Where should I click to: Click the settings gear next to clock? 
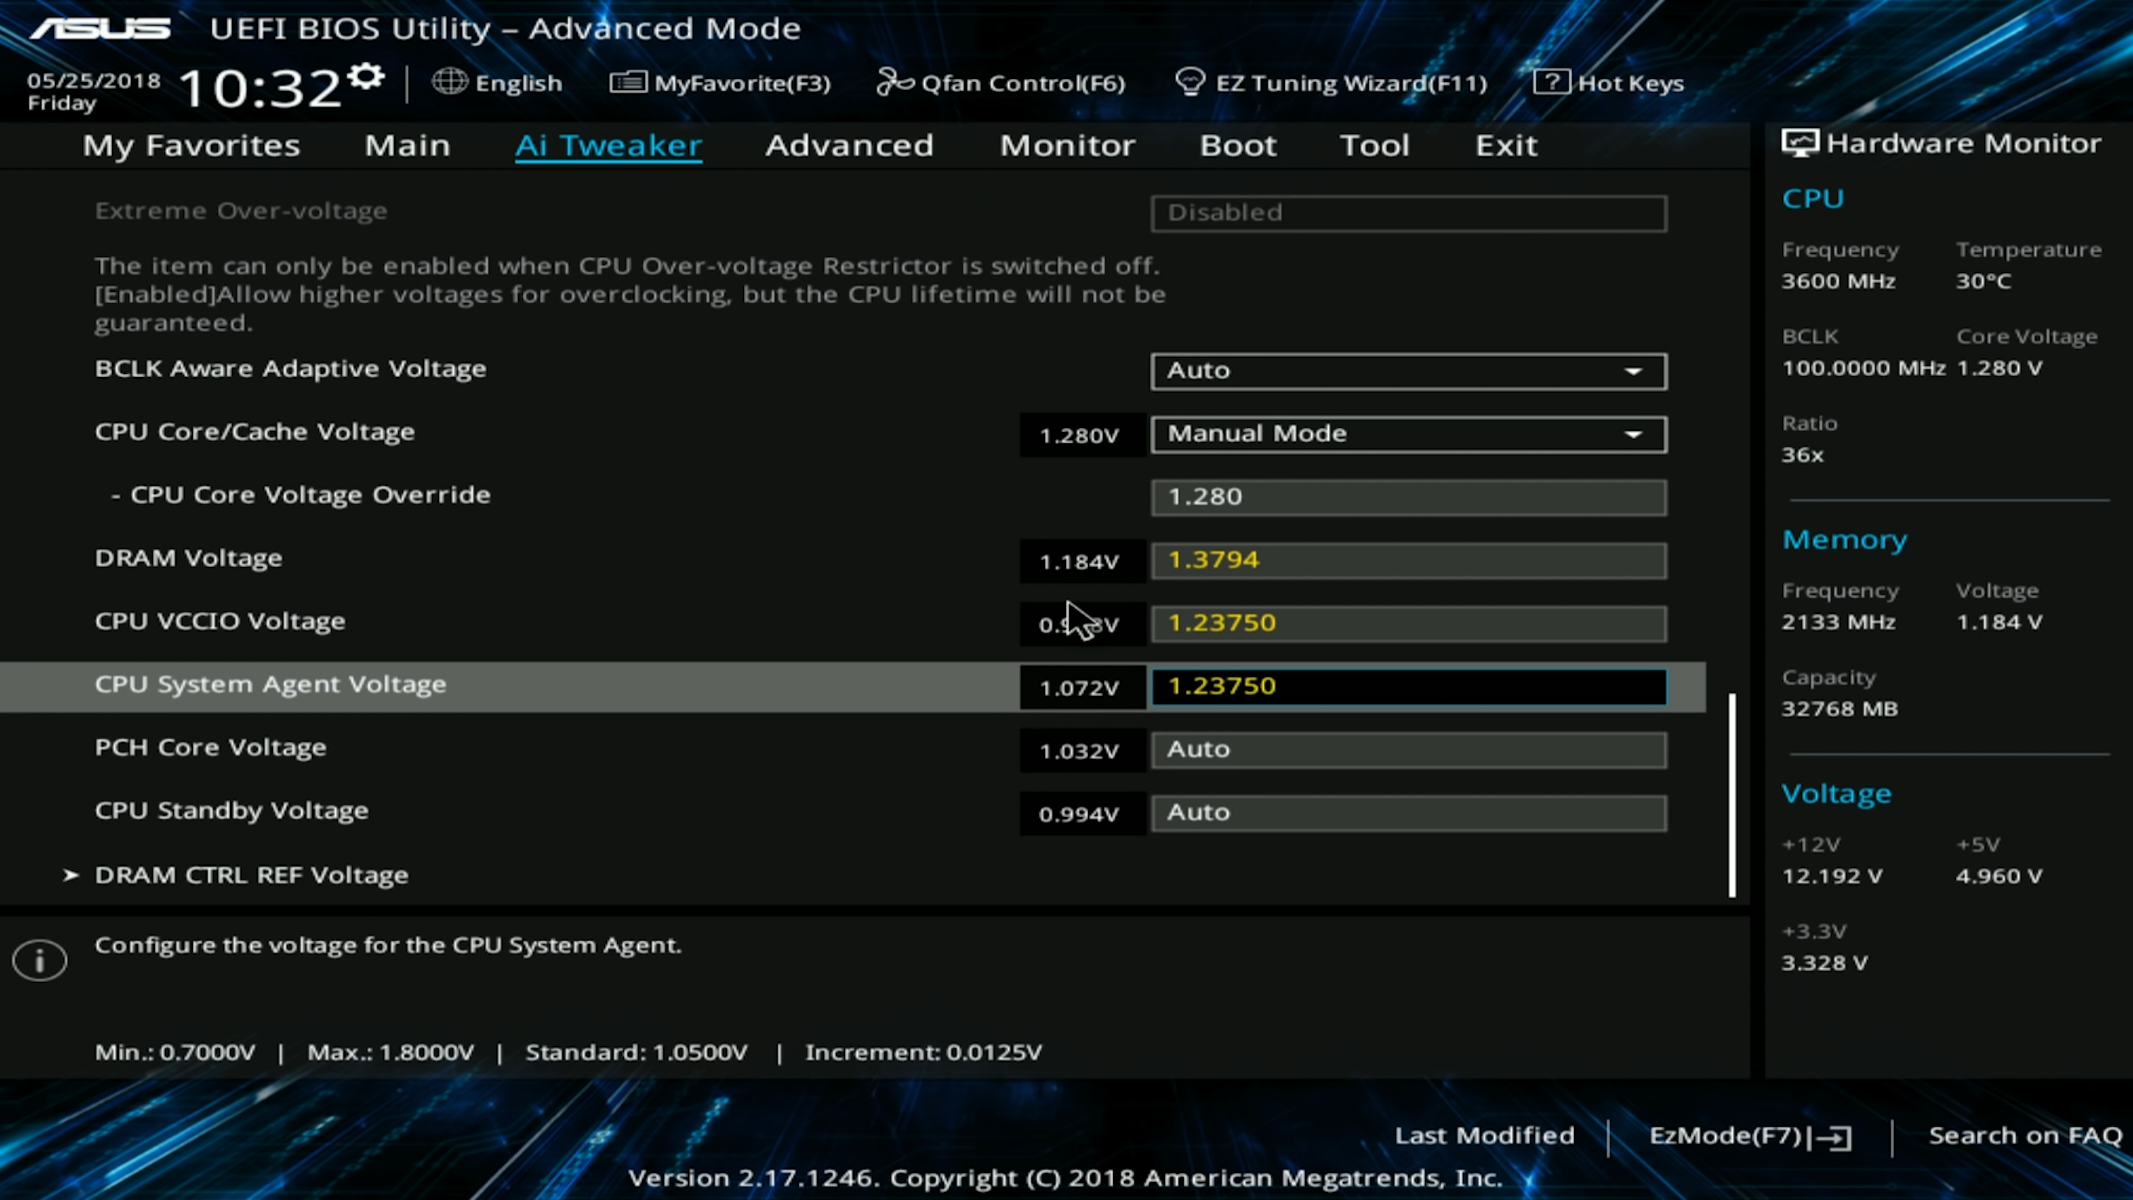pos(366,76)
